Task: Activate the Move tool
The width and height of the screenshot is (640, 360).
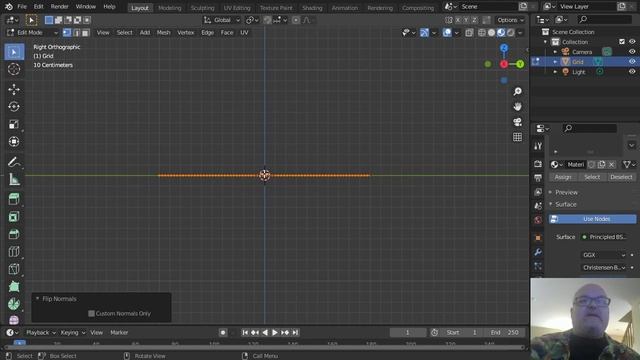Action: coord(14,89)
